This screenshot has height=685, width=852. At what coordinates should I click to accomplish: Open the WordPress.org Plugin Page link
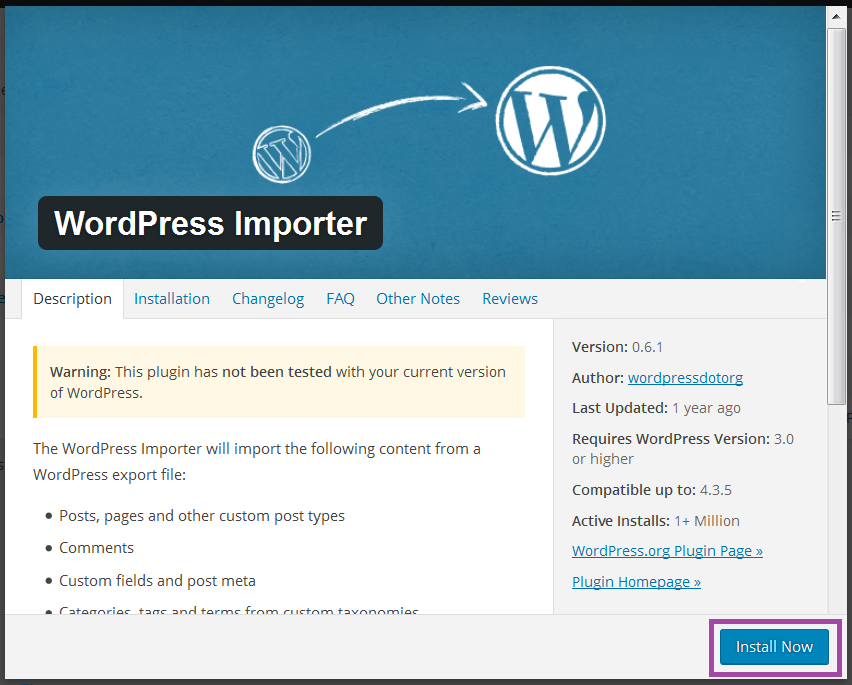[667, 551]
